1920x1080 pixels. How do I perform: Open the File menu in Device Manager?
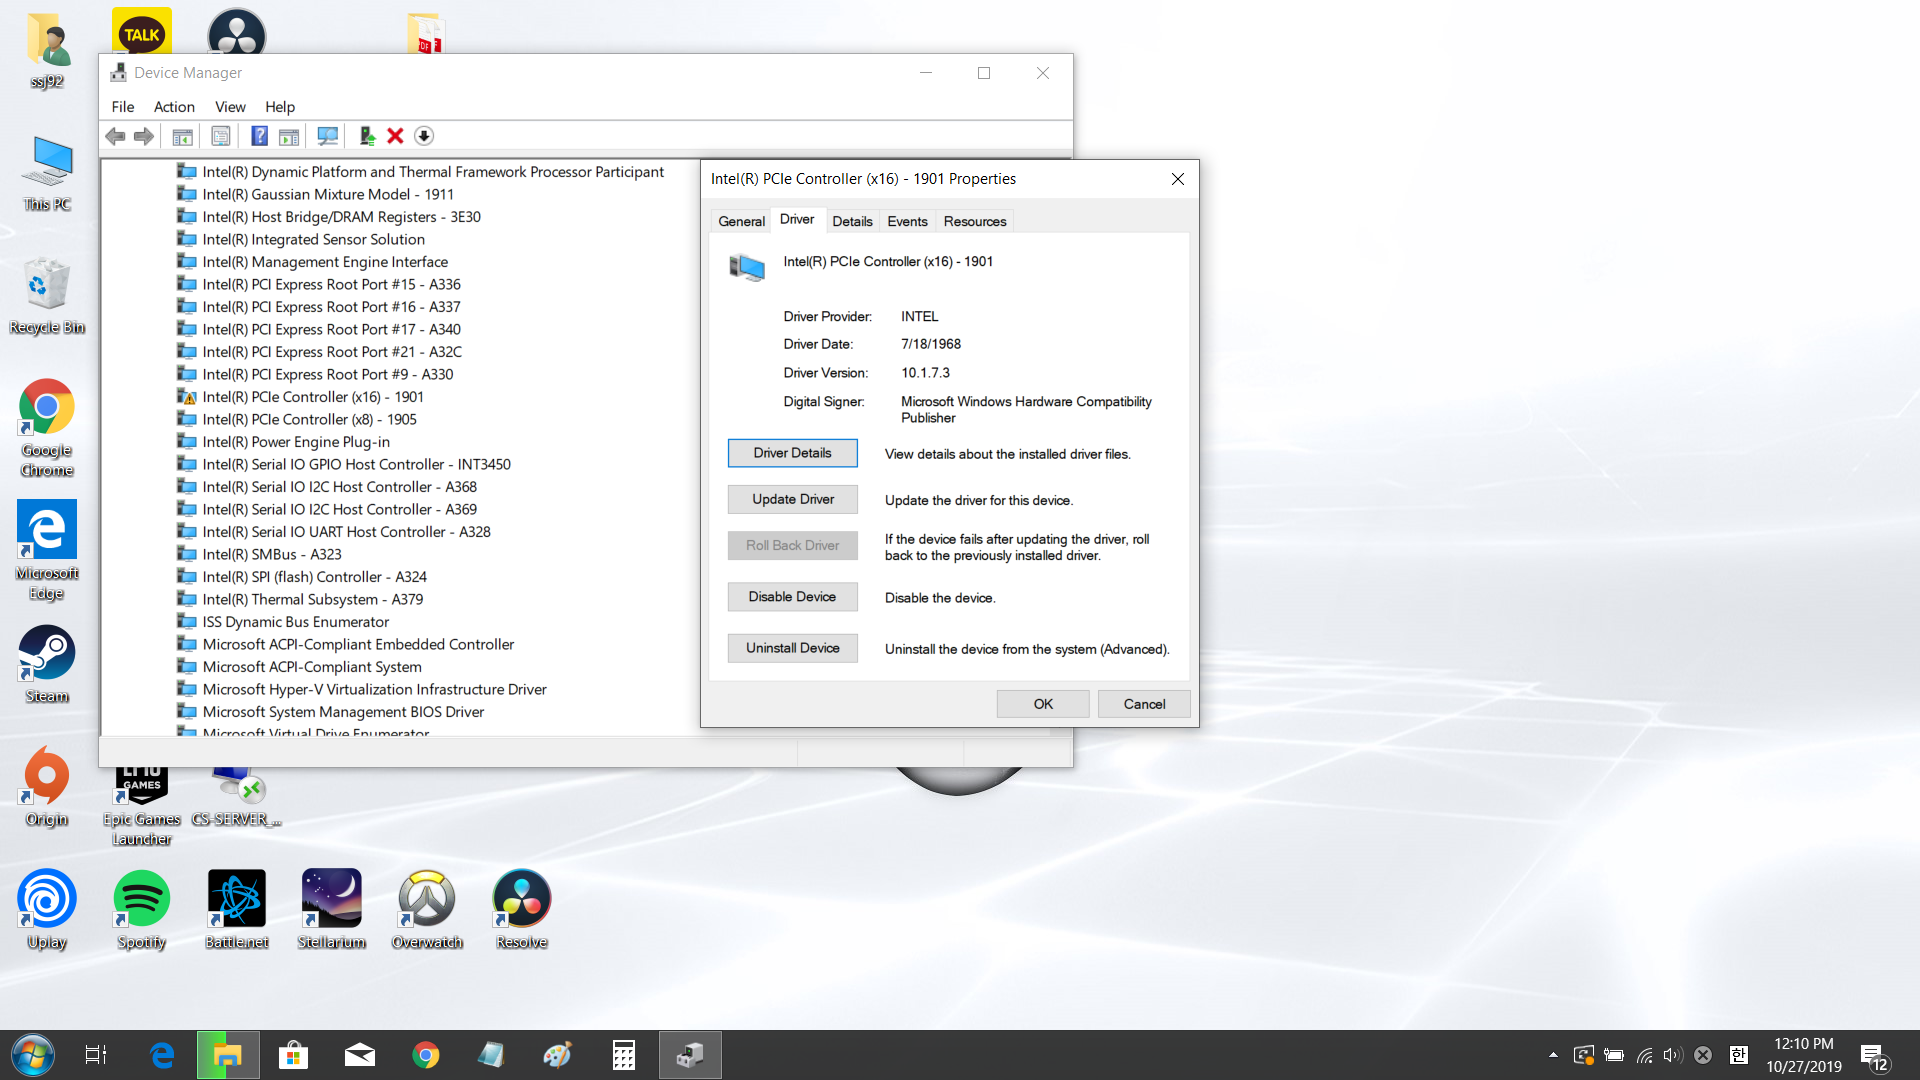pos(123,107)
